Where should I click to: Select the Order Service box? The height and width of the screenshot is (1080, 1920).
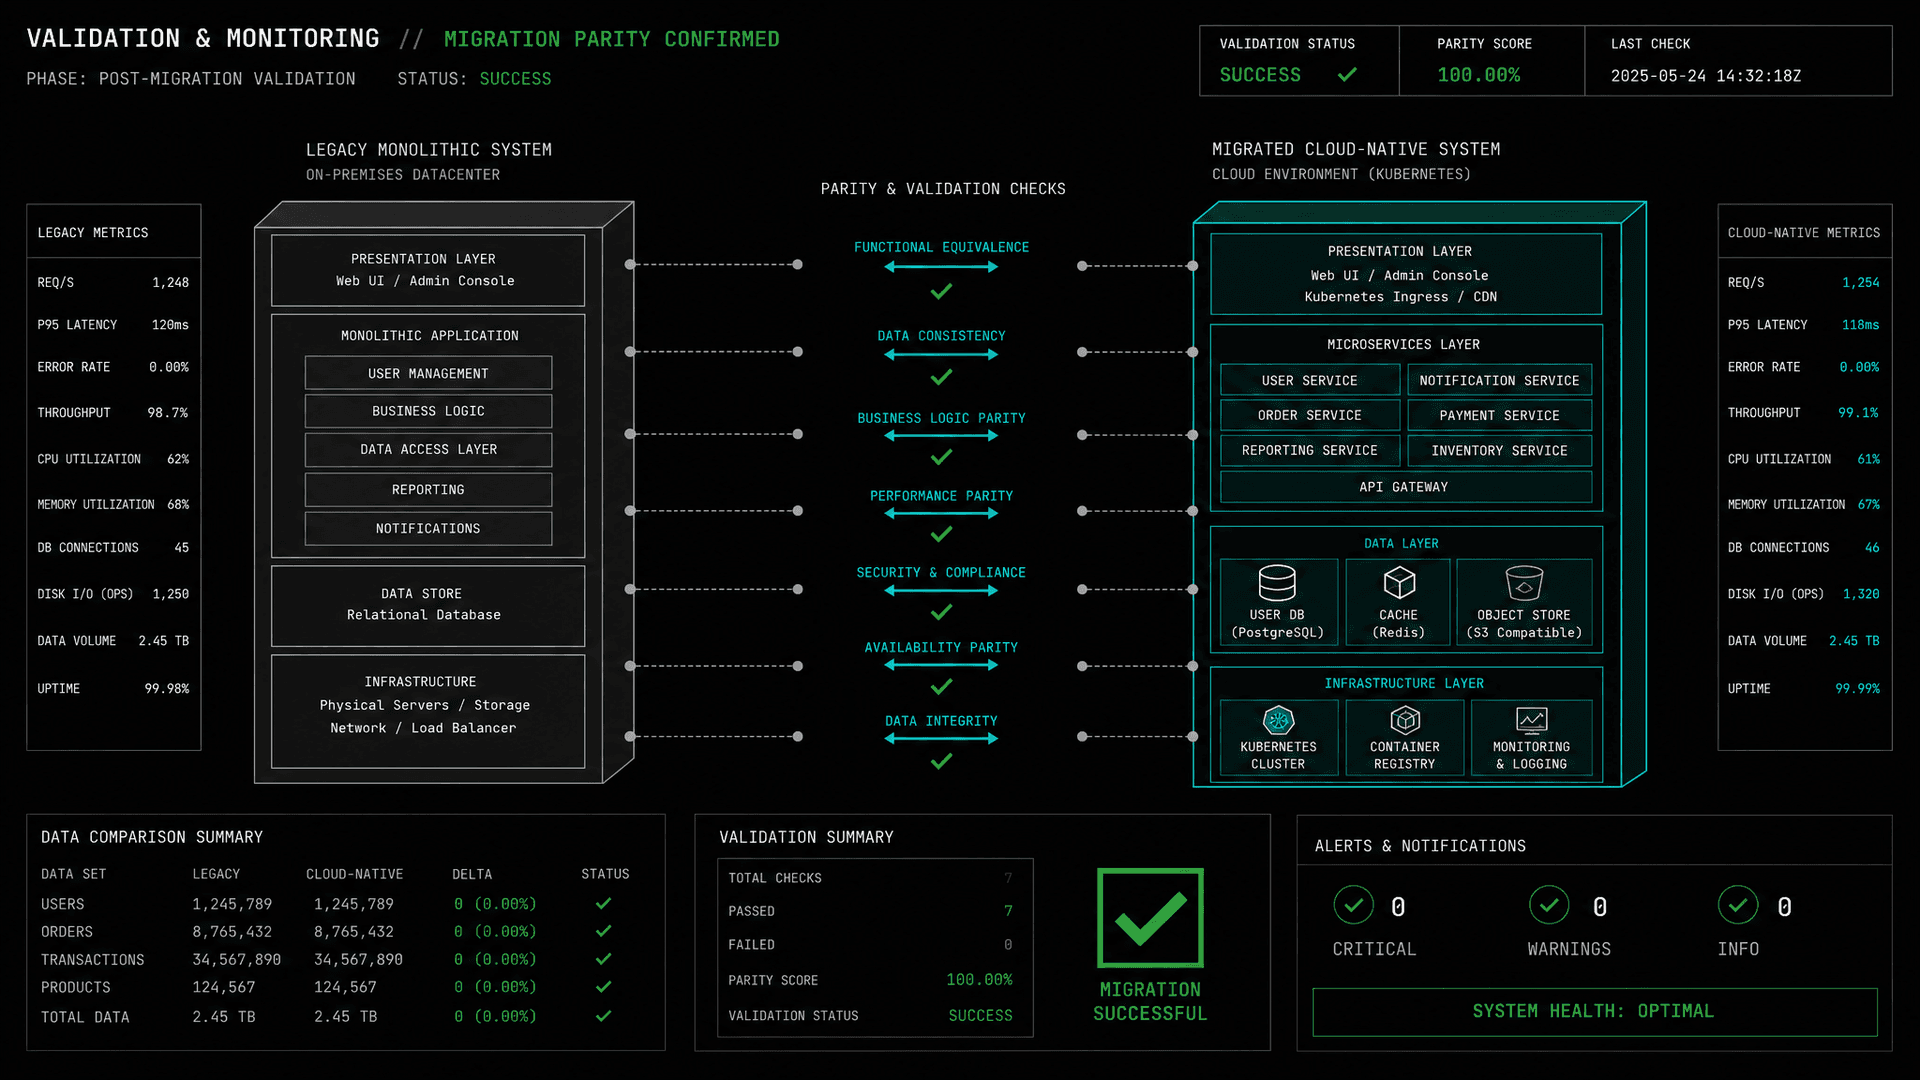coord(1309,415)
